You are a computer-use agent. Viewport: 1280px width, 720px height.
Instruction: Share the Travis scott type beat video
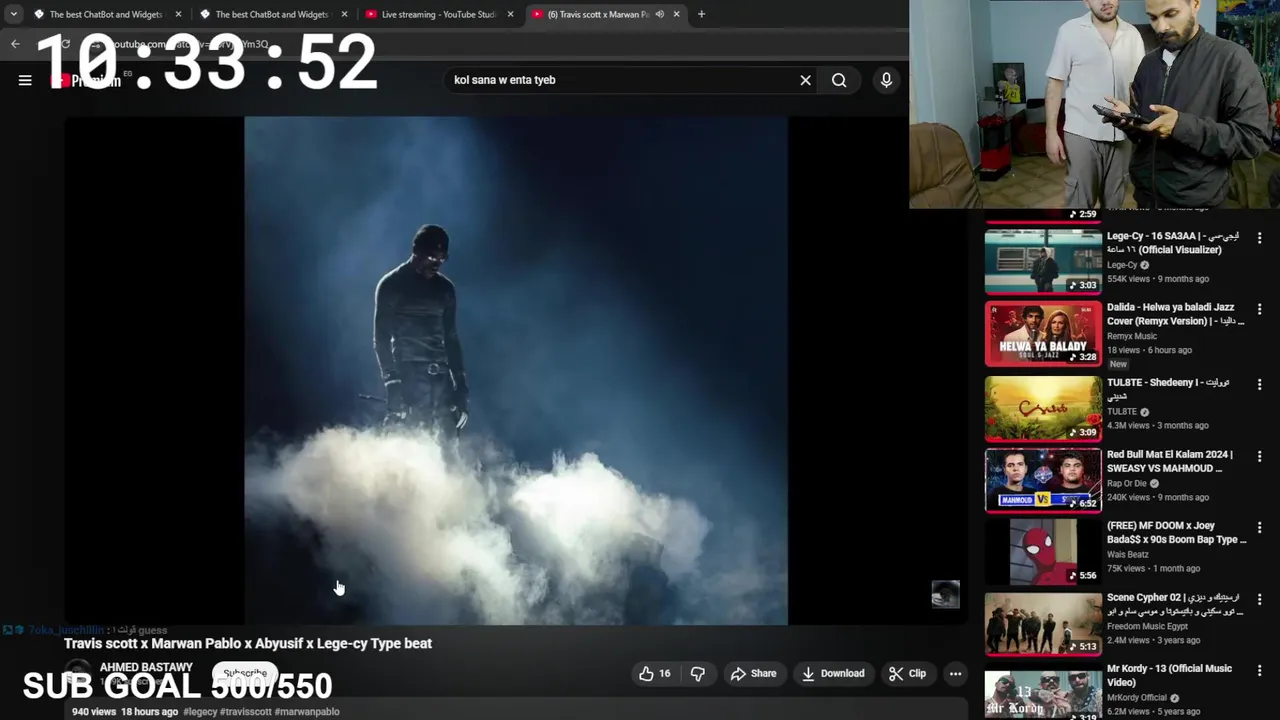pyautogui.click(x=753, y=674)
